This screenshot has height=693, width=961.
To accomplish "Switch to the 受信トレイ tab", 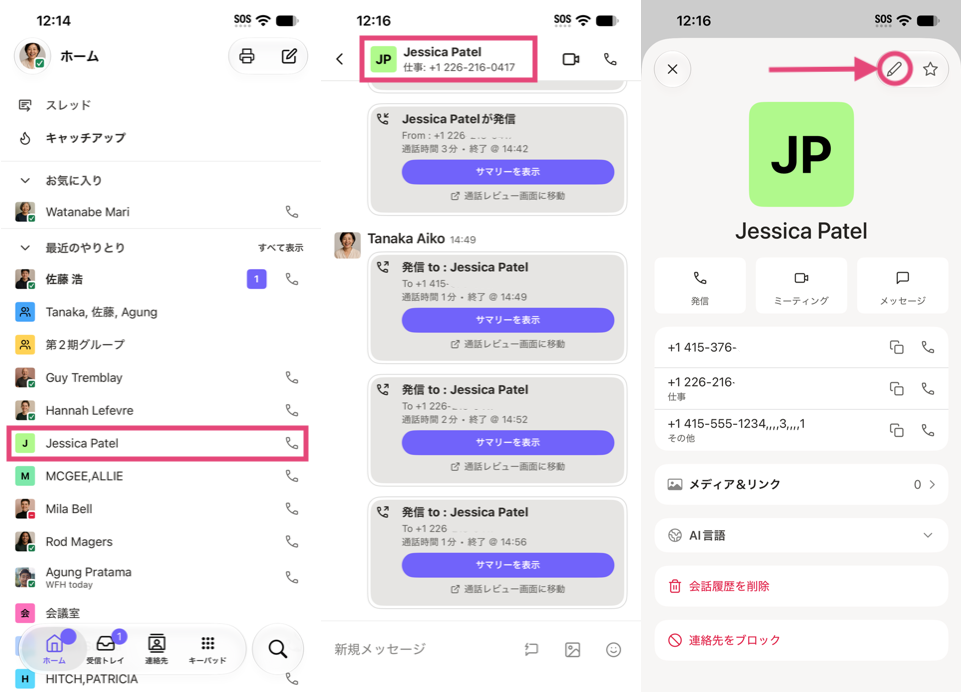I will 105,649.
